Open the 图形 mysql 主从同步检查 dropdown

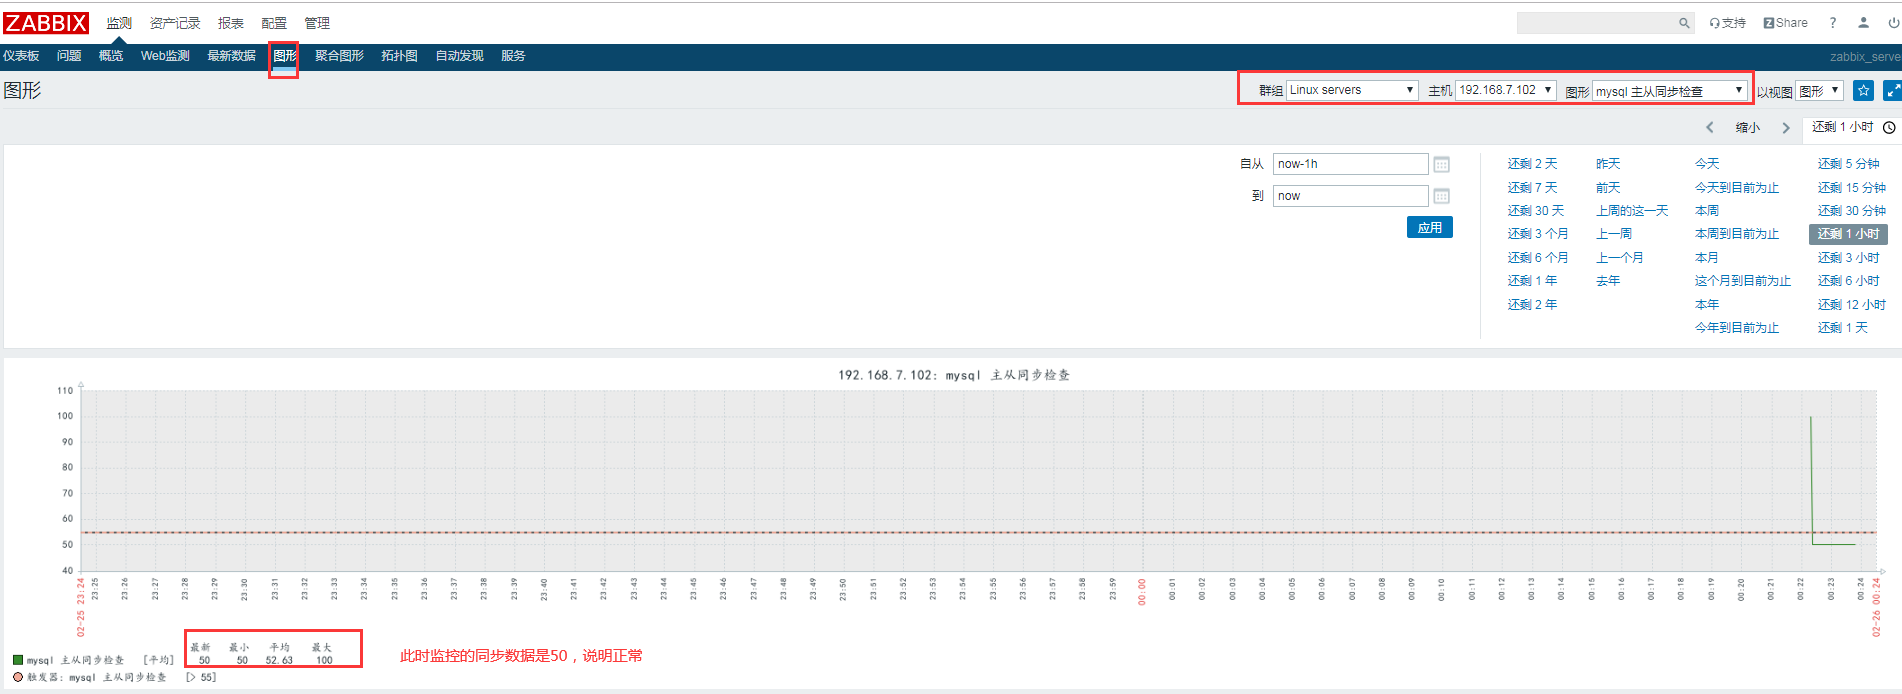[x=1669, y=91]
